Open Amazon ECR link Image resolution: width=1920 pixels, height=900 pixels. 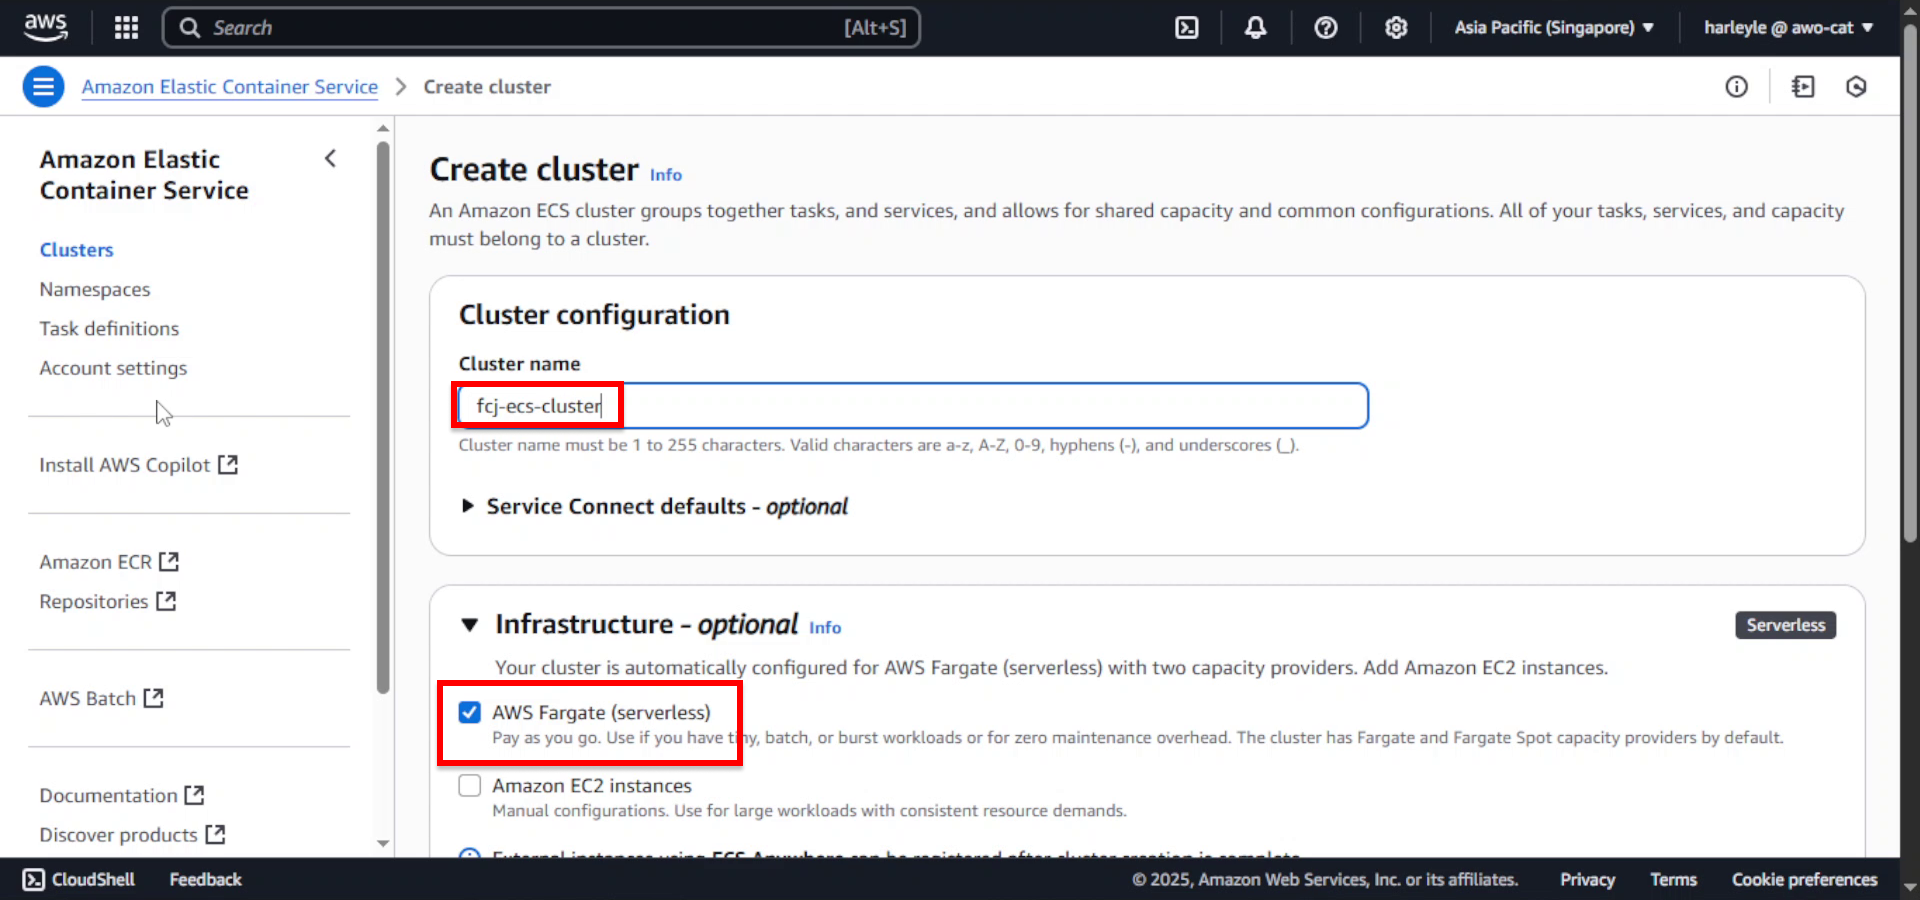pos(96,562)
